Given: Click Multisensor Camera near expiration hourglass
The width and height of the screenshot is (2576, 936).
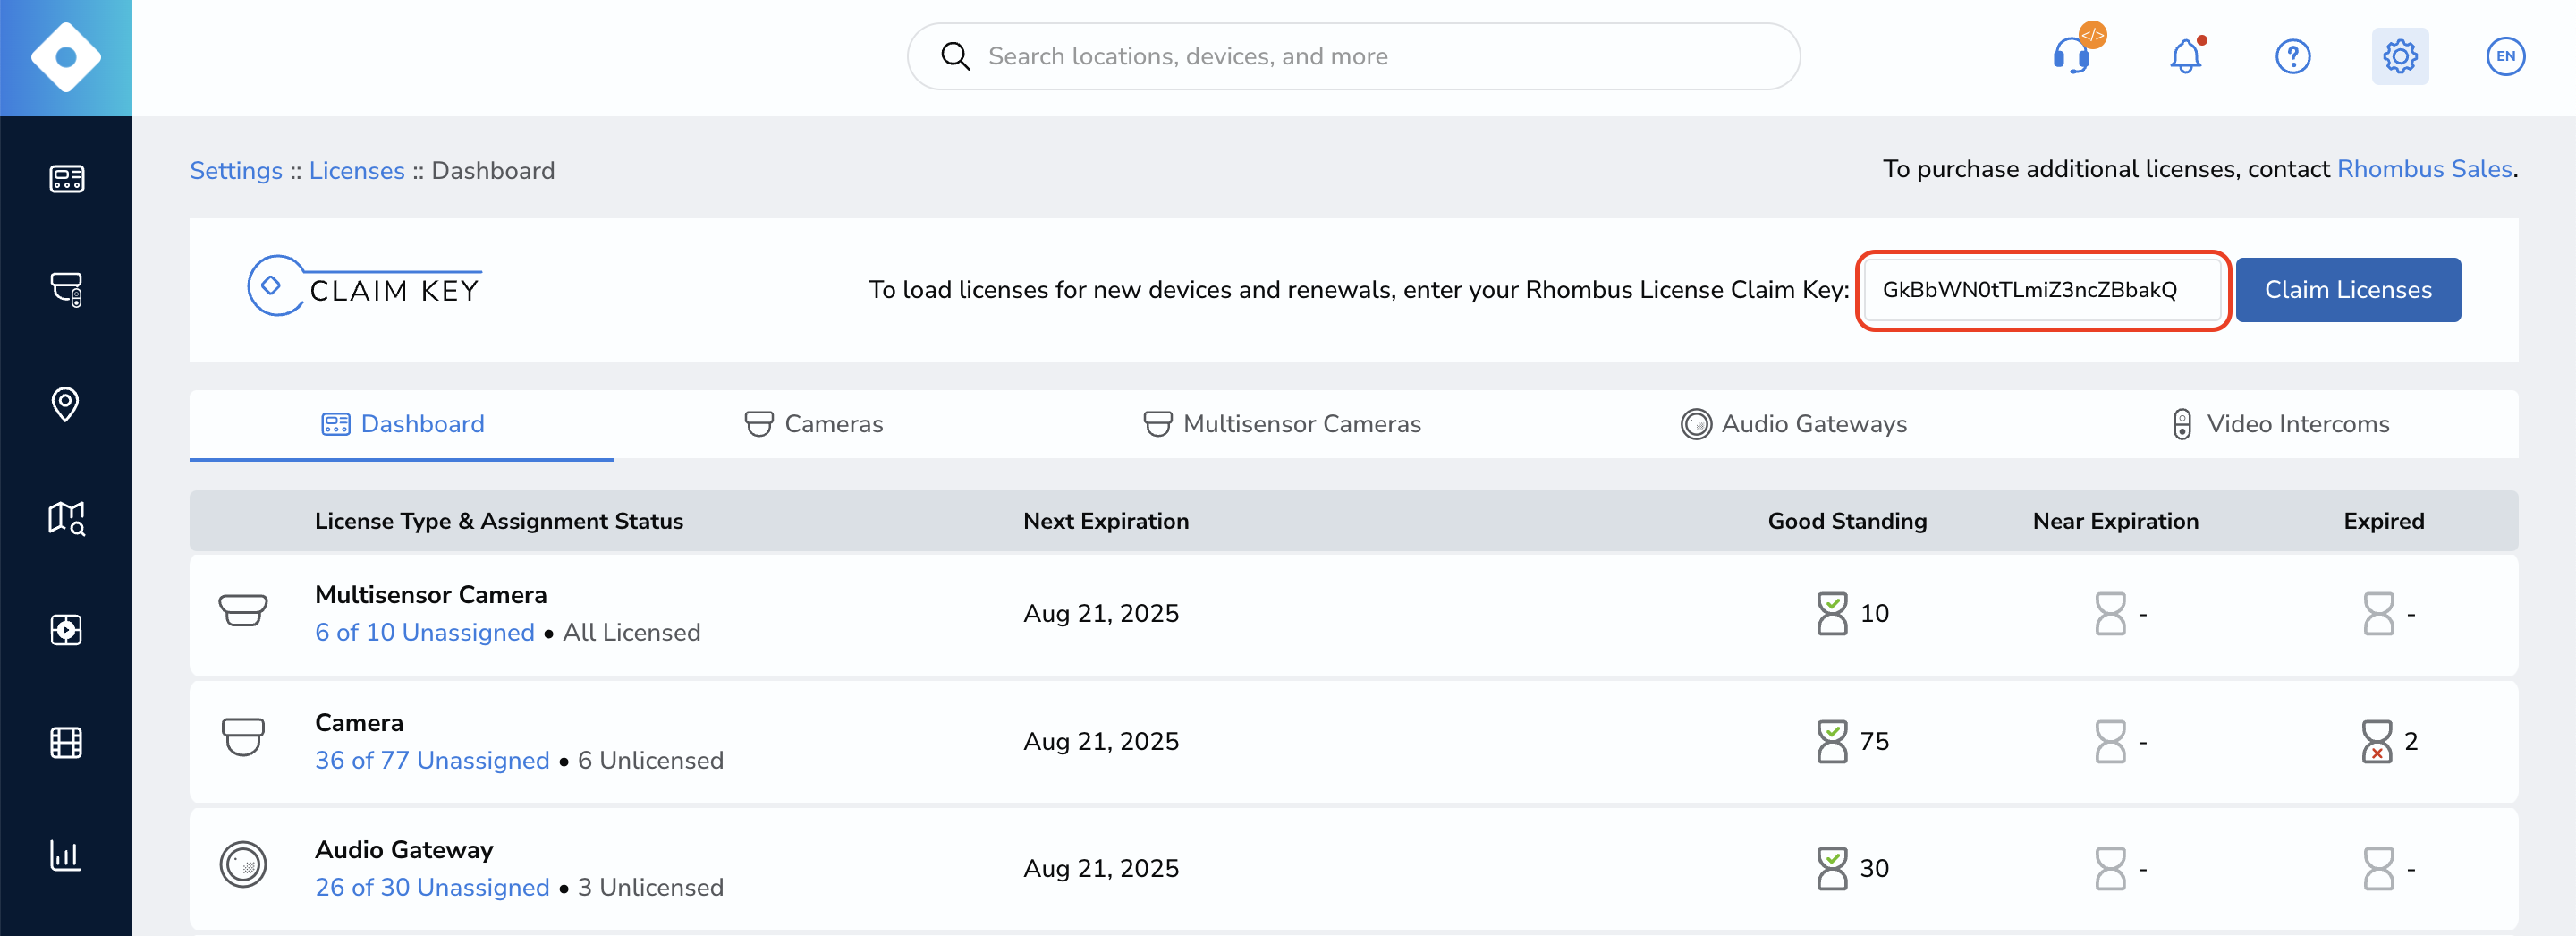Looking at the screenshot, I should pyautogui.click(x=2110, y=613).
